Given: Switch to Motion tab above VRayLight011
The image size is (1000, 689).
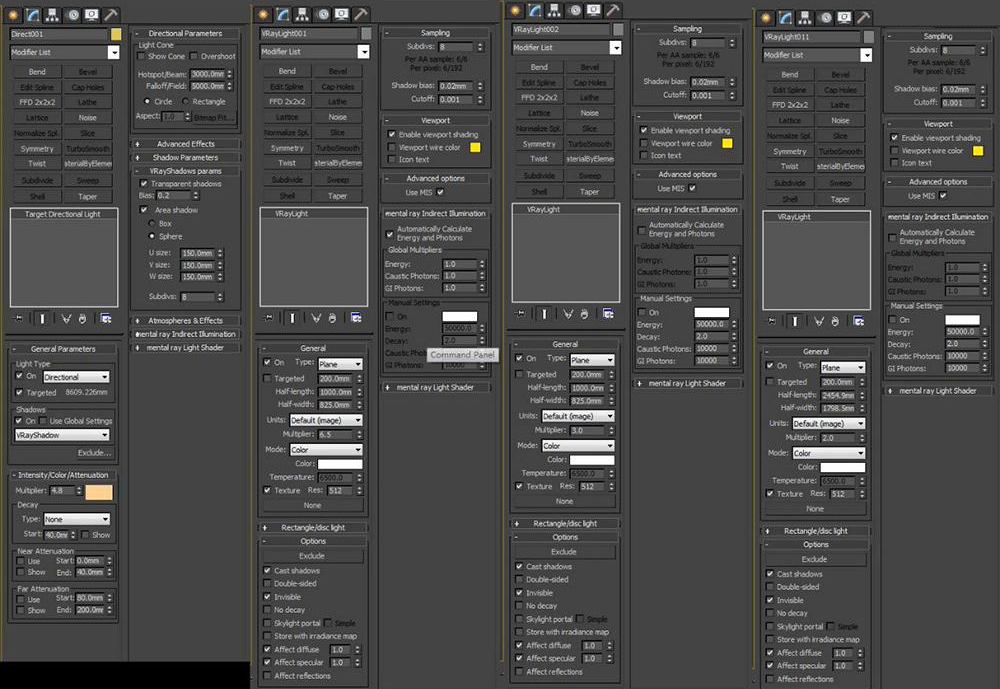Looking at the screenshot, I should coord(825,17).
